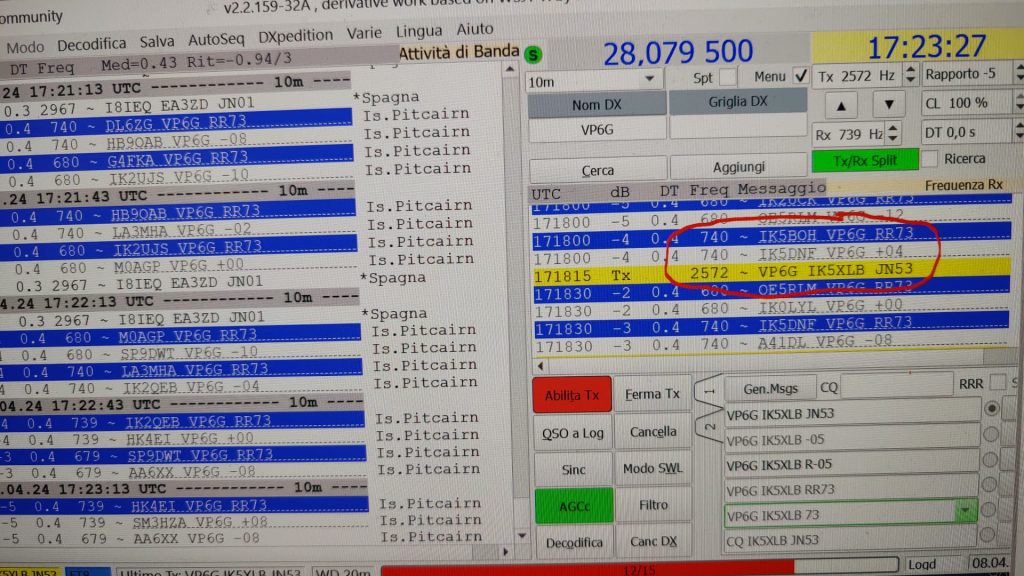Adjust the Rapporto -5 stepper
The width and height of the screenshot is (1024, 576).
(1019, 72)
